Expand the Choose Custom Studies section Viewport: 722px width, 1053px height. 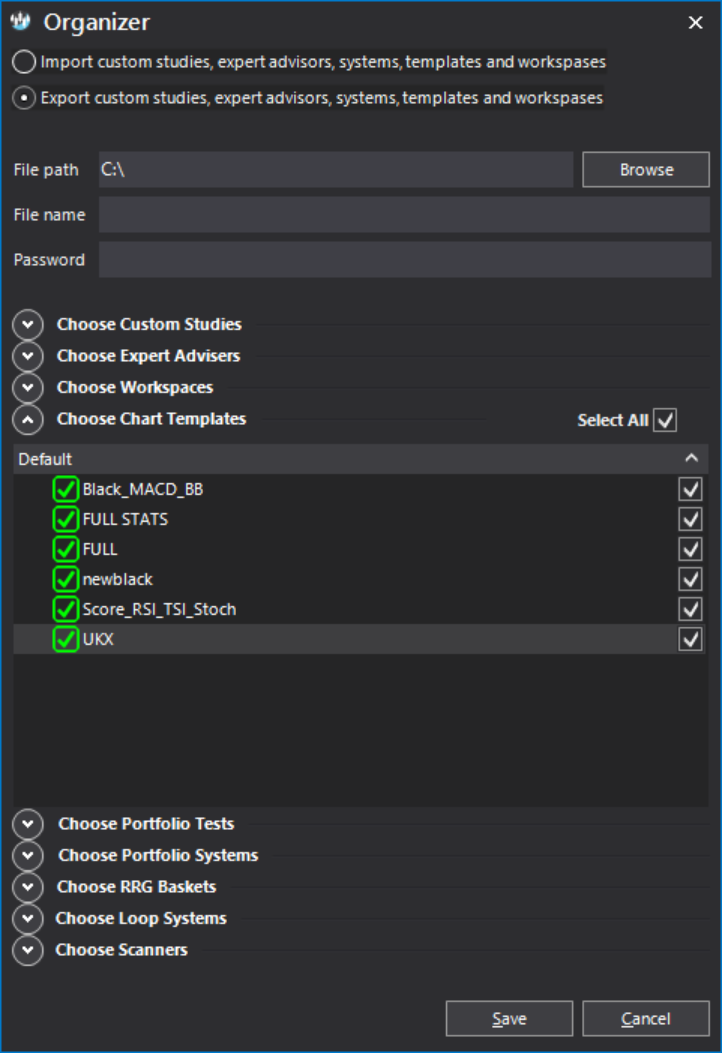click(x=29, y=325)
